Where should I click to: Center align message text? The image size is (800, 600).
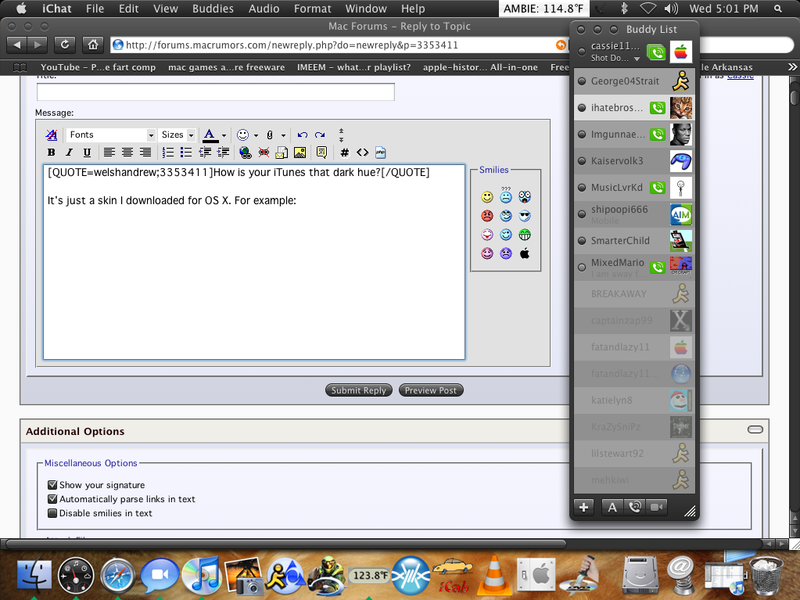tap(127, 152)
